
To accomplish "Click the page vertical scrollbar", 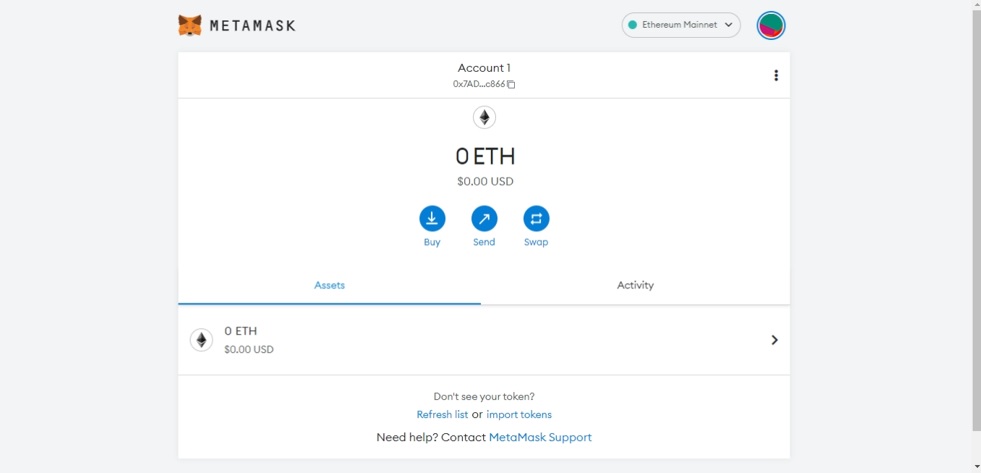I will coord(976,219).
